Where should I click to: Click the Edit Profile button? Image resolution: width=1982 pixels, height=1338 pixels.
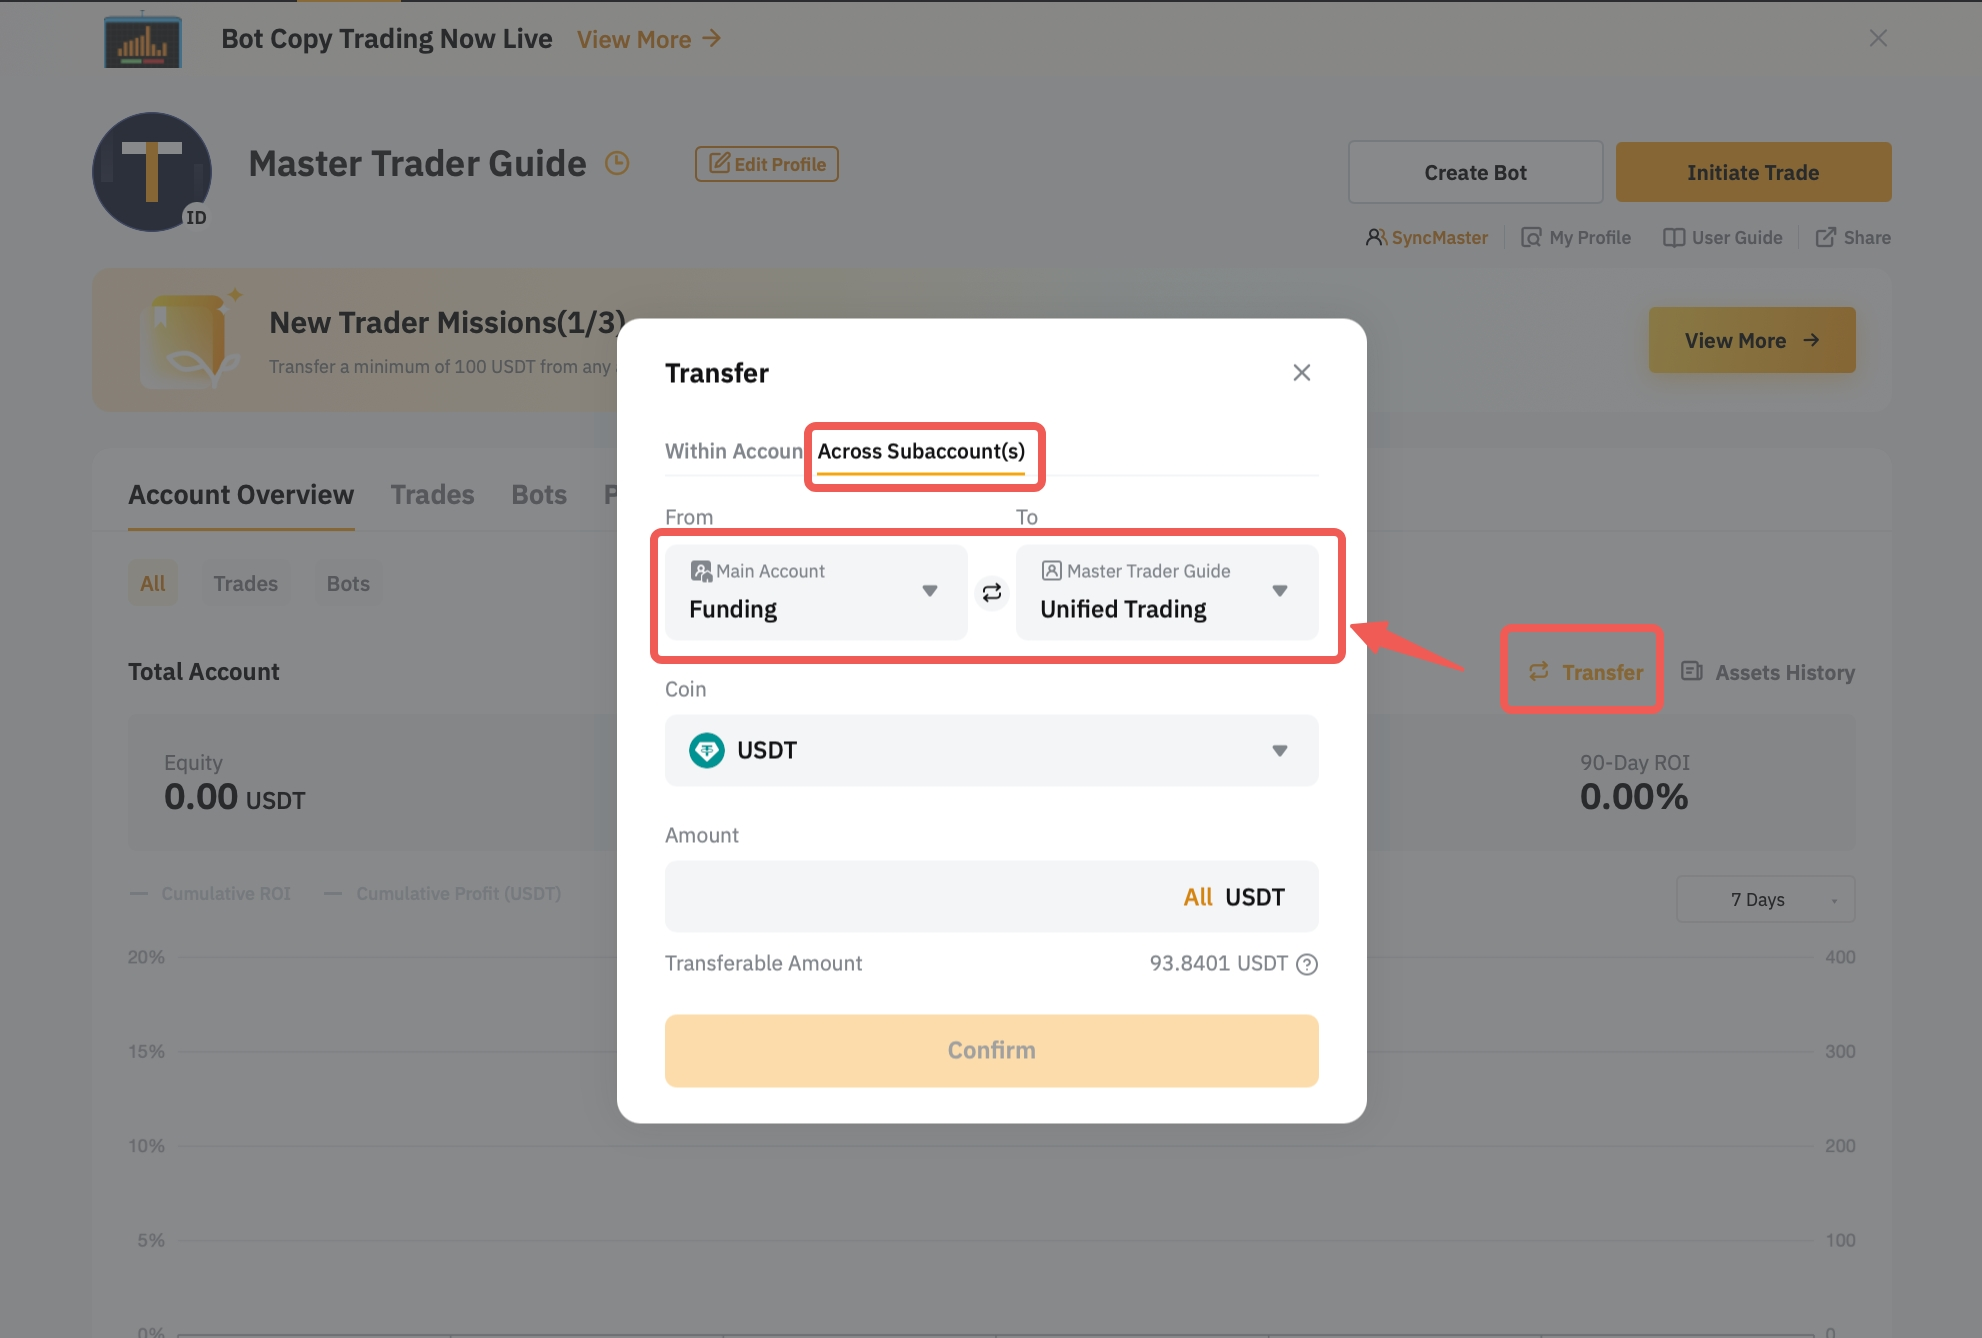coord(767,164)
